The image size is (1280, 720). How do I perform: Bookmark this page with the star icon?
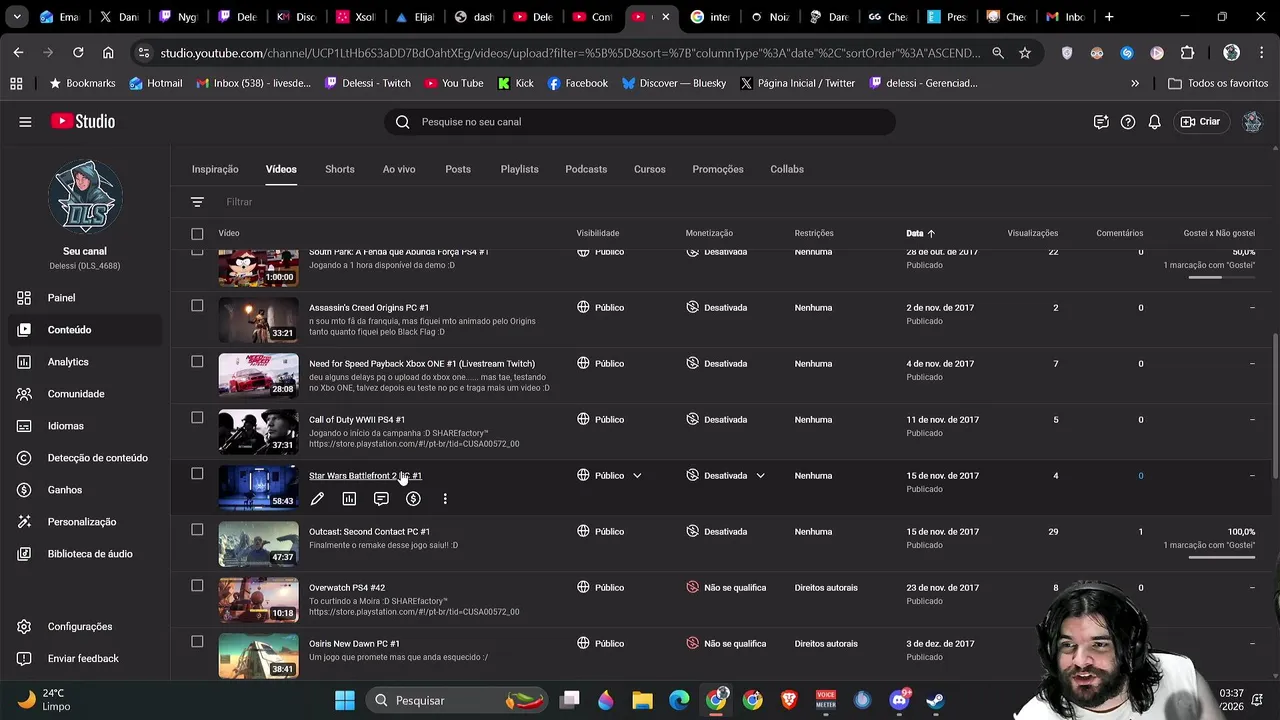1025,53
